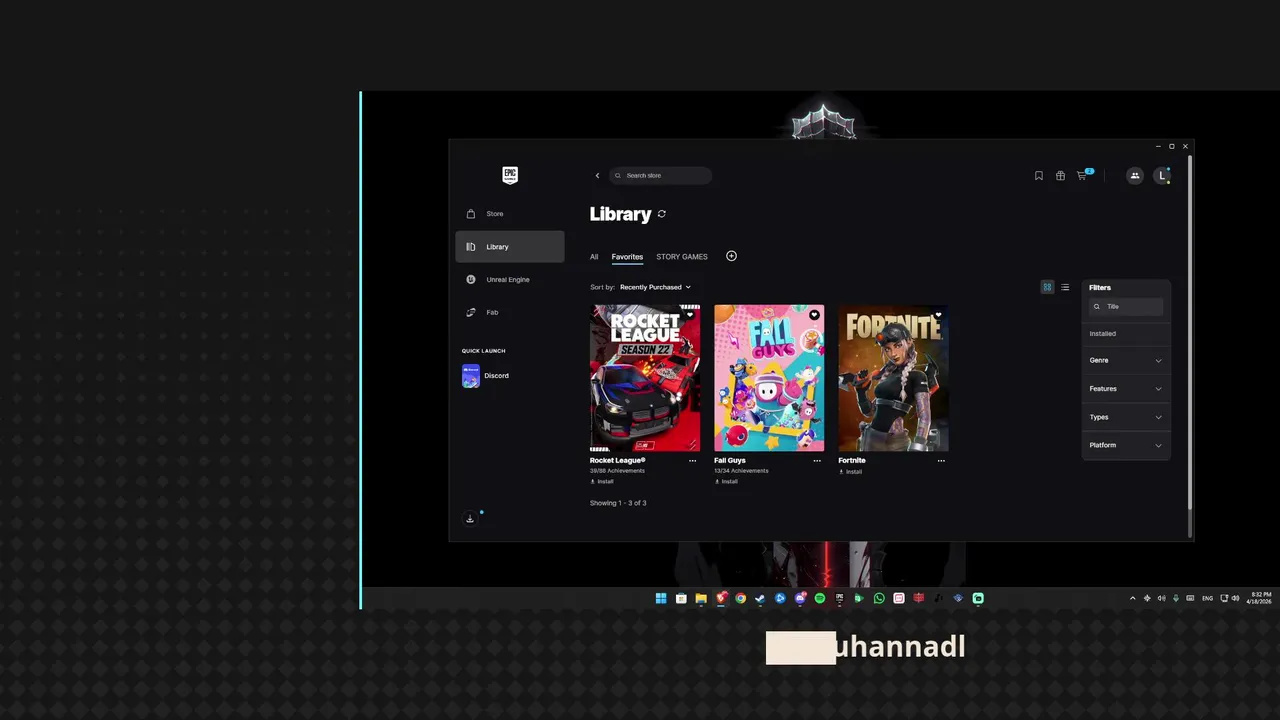Expand the Features filter
The width and height of the screenshot is (1280, 720).
[x=1126, y=389]
